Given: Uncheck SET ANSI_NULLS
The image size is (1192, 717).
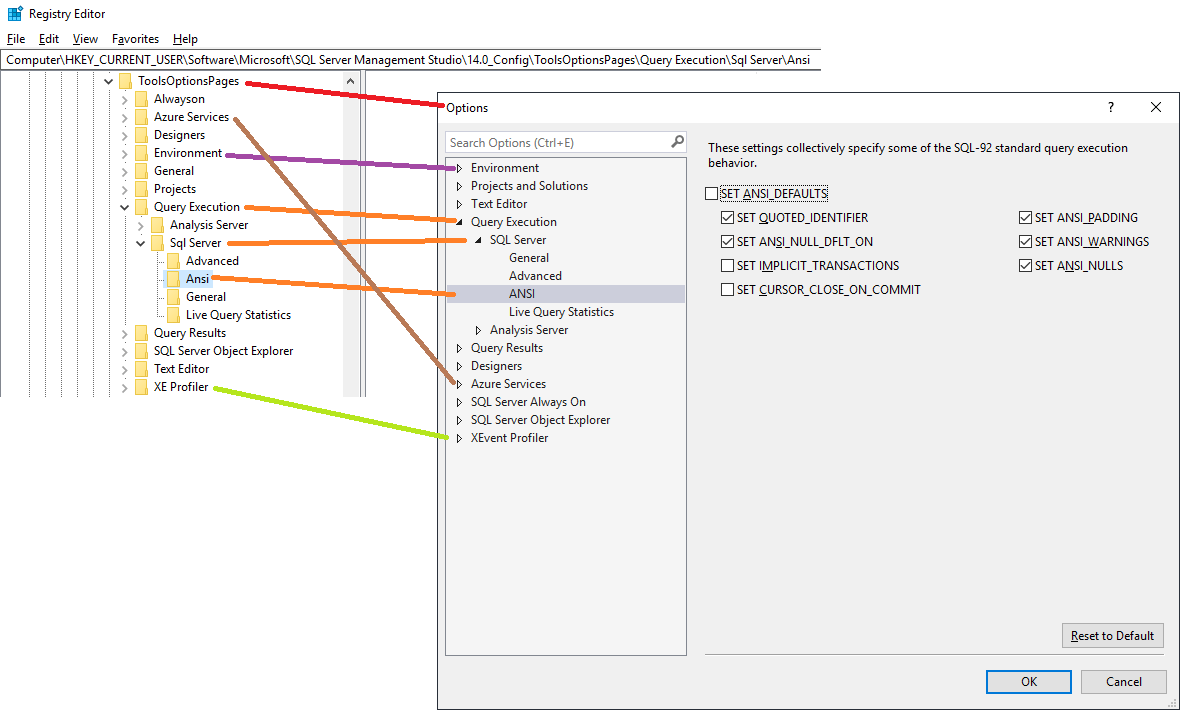Looking at the screenshot, I should [1026, 265].
